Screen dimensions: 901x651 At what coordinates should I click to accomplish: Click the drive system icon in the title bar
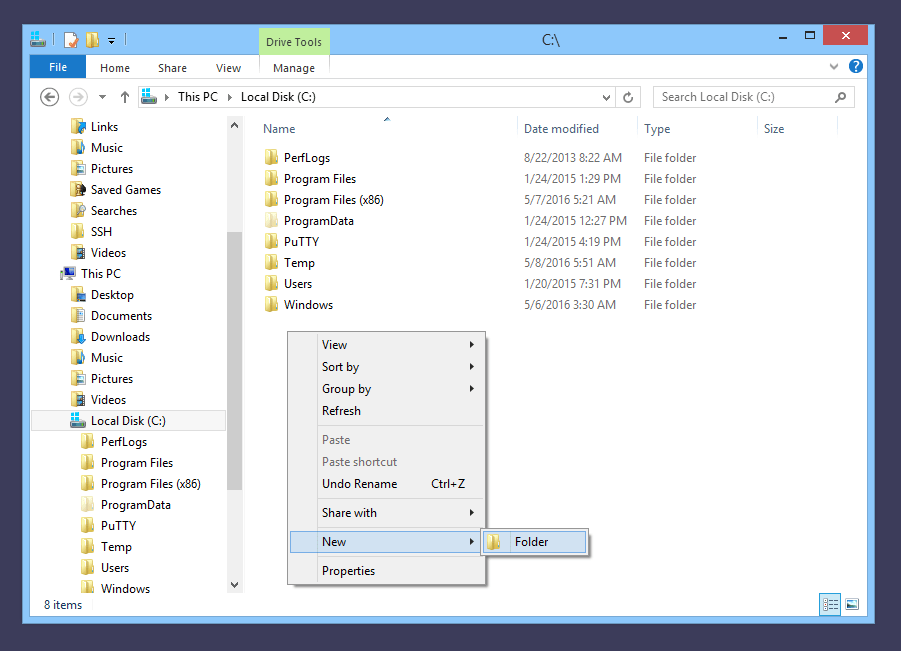38,39
